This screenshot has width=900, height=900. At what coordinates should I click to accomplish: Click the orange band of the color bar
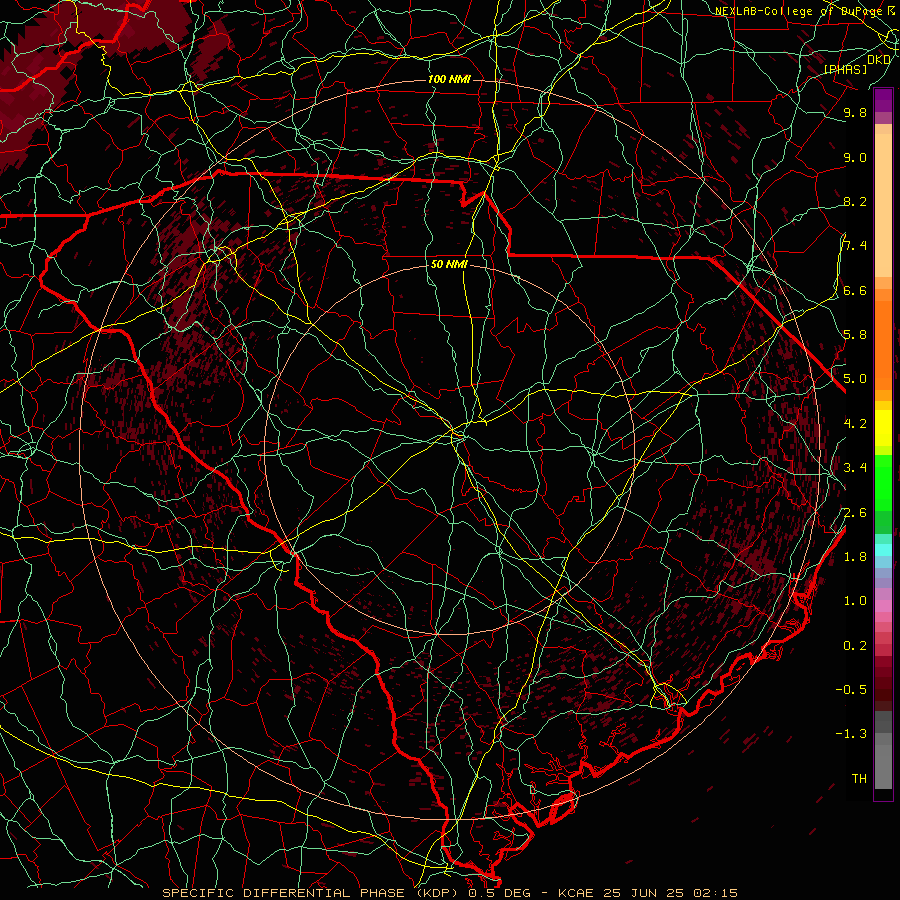click(x=883, y=344)
